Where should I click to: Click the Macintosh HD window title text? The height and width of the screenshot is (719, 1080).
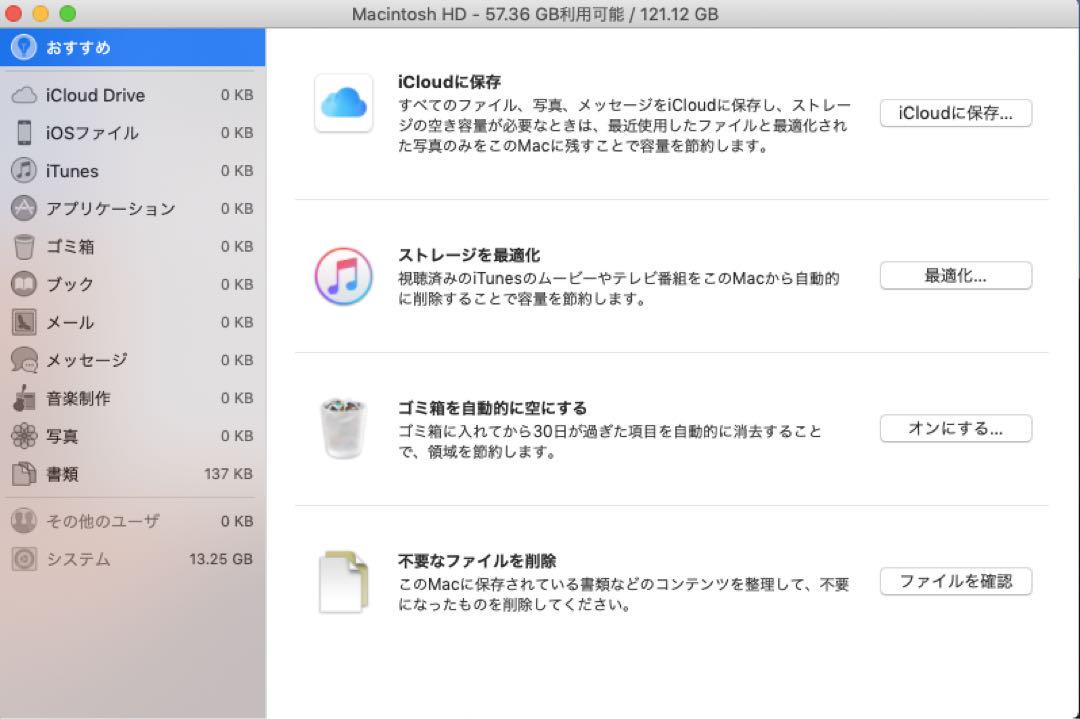coord(534,14)
